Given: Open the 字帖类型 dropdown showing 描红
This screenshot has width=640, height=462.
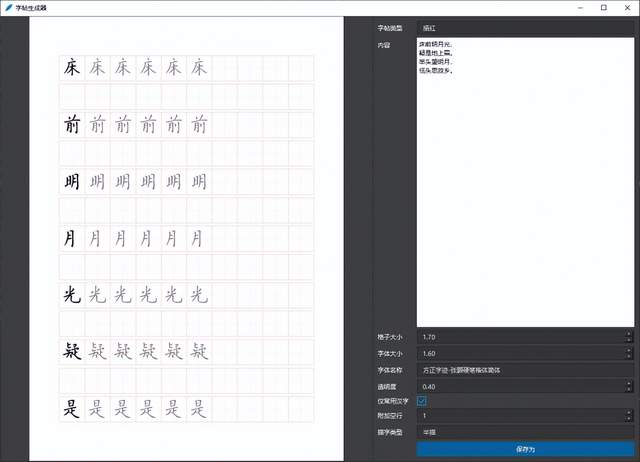Looking at the screenshot, I should point(525,28).
